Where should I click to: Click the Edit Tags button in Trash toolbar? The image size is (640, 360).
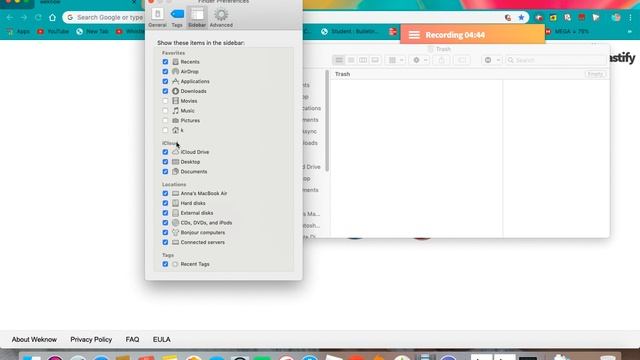coord(462,60)
